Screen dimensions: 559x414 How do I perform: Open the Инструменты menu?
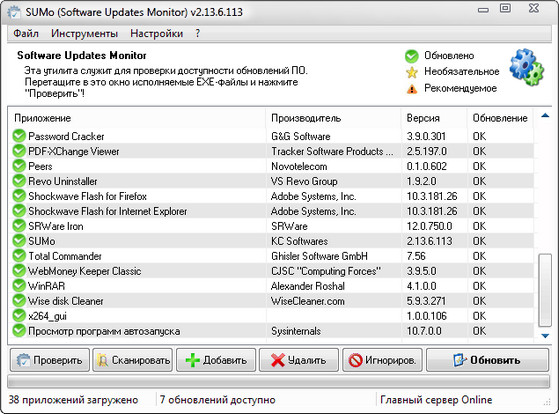click(84, 34)
